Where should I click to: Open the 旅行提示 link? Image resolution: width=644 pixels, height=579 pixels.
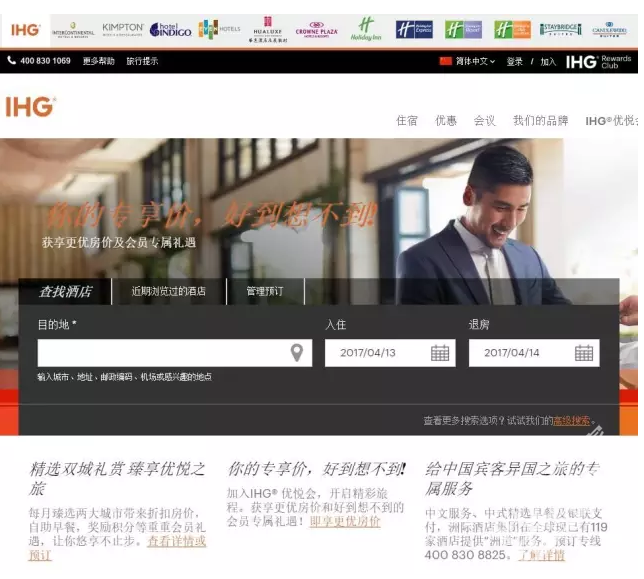click(142, 61)
